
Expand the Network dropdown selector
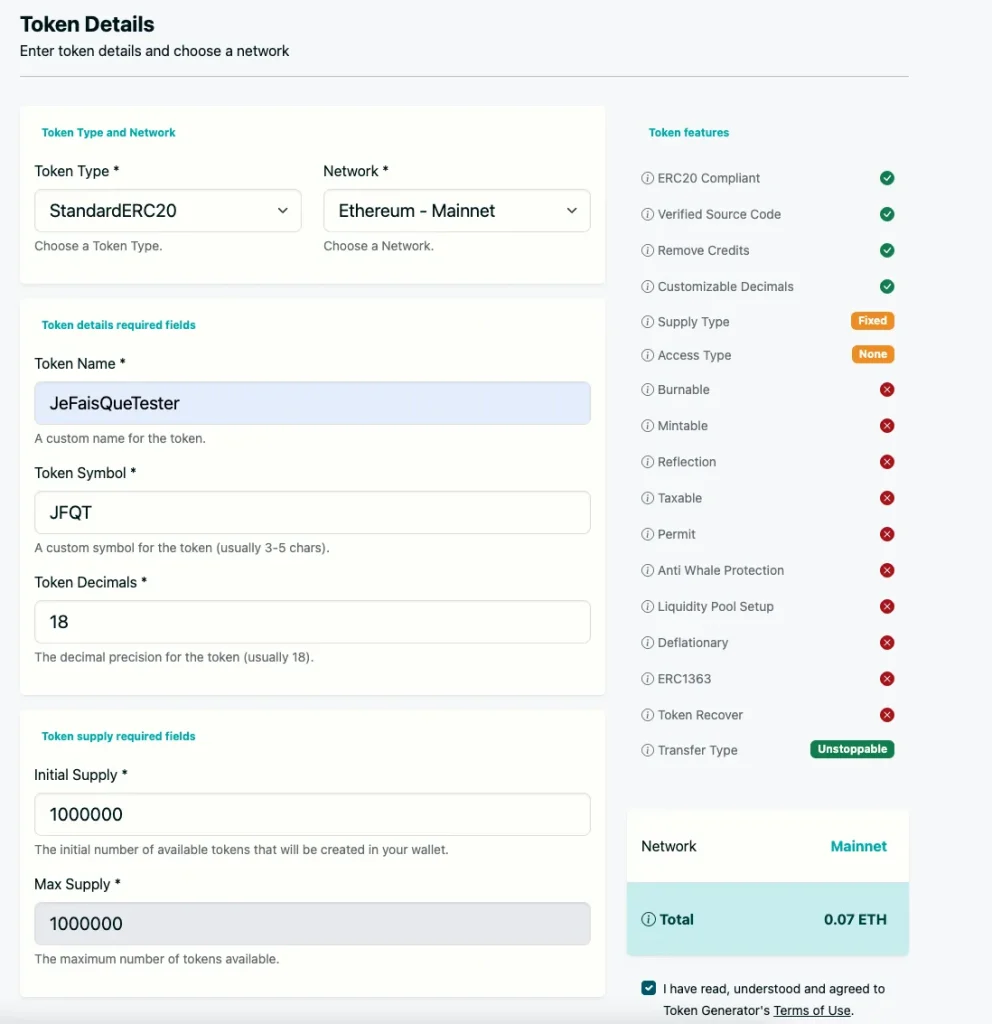457,211
